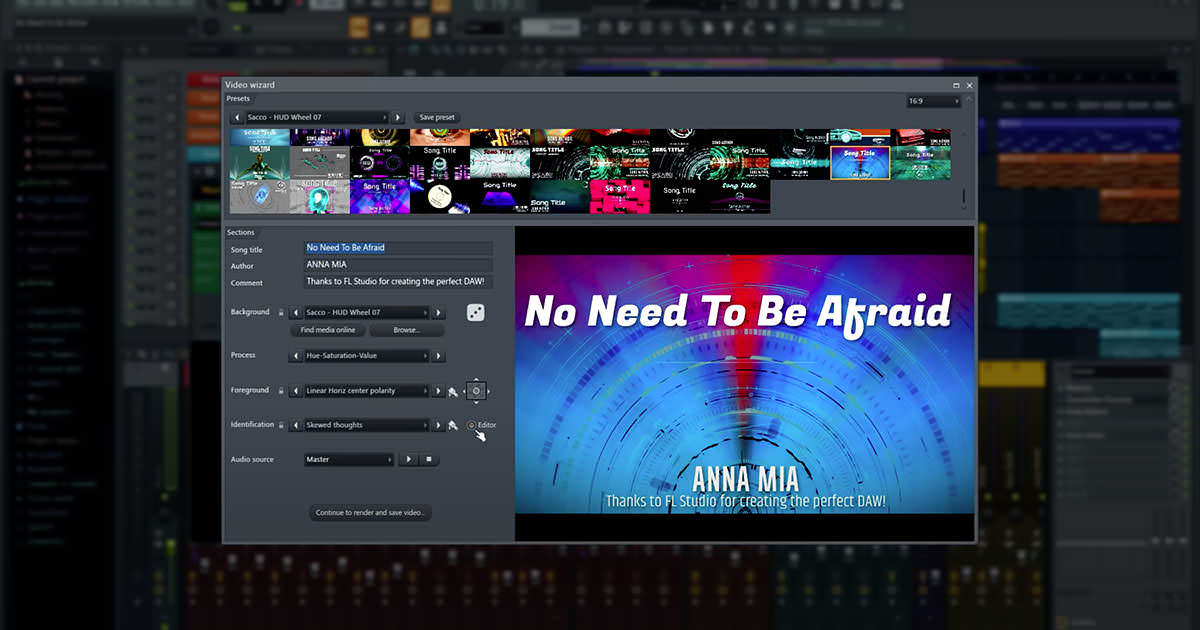Maximize the Video wizard window

(x=956, y=86)
